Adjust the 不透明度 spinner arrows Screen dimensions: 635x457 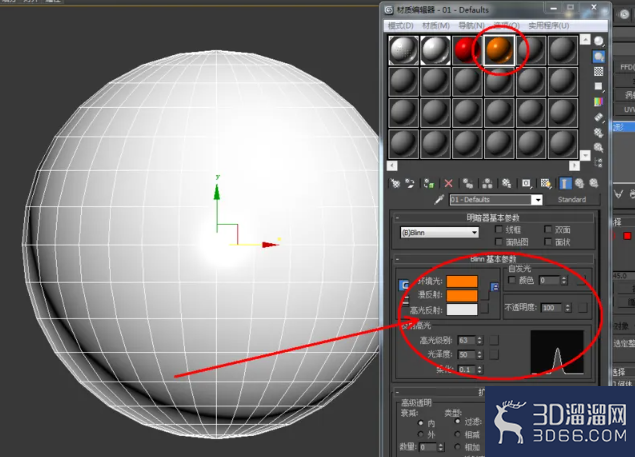coord(568,308)
